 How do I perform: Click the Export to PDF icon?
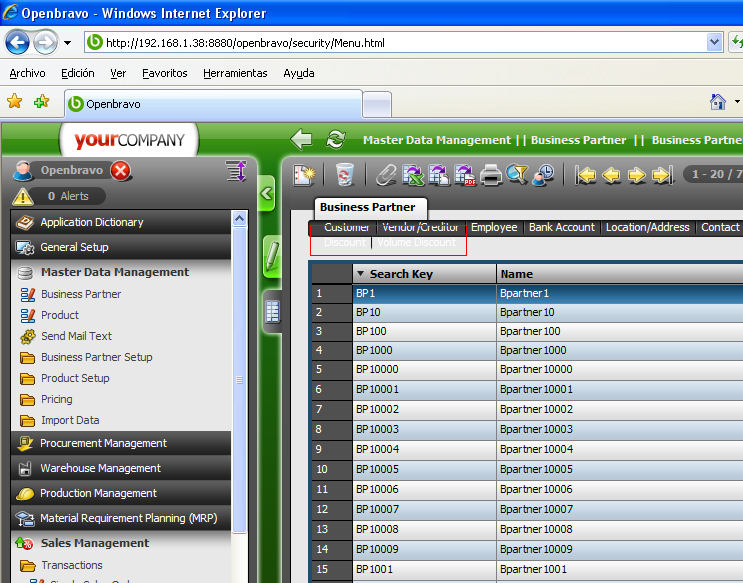pos(465,175)
